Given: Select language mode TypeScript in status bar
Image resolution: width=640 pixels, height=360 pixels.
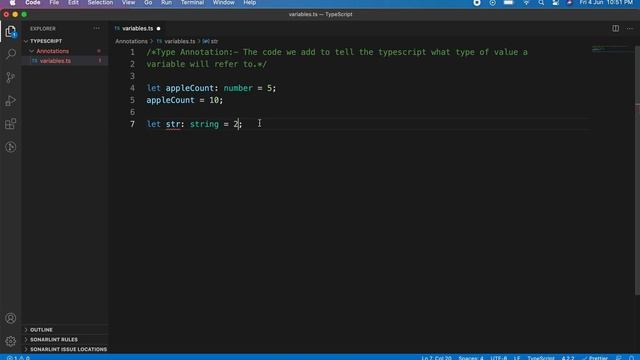Looking at the screenshot, I should click(x=541, y=358).
